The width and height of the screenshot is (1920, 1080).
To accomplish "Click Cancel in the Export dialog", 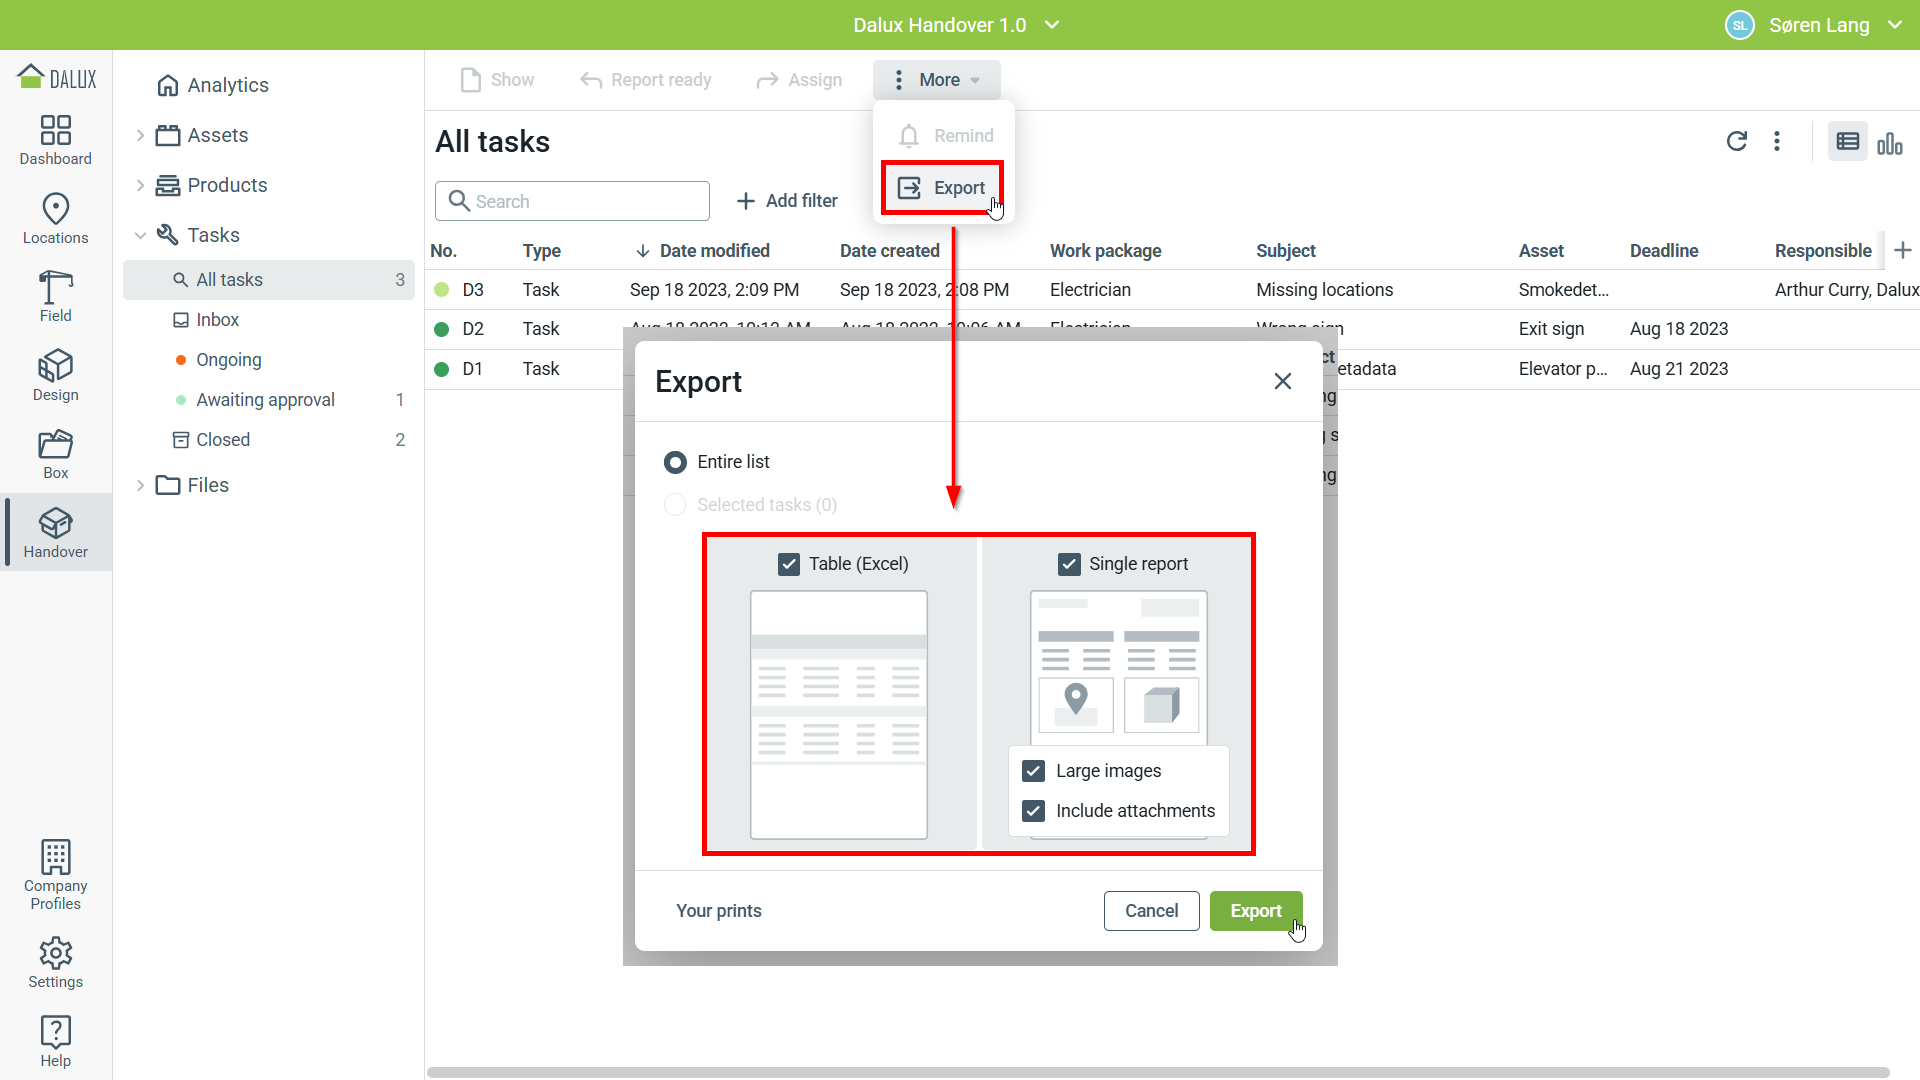I will click(x=1152, y=911).
